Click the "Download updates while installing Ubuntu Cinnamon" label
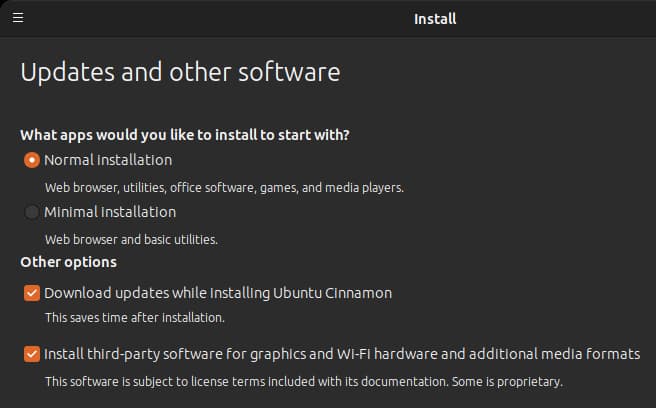656x408 pixels. pos(218,293)
